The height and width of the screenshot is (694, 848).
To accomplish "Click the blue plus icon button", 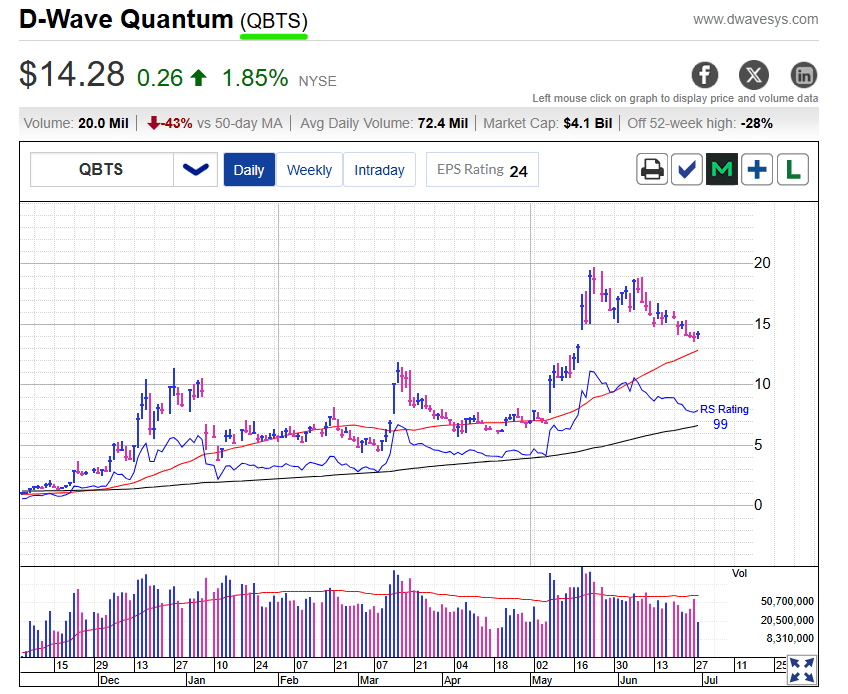I will click(x=757, y=170).
